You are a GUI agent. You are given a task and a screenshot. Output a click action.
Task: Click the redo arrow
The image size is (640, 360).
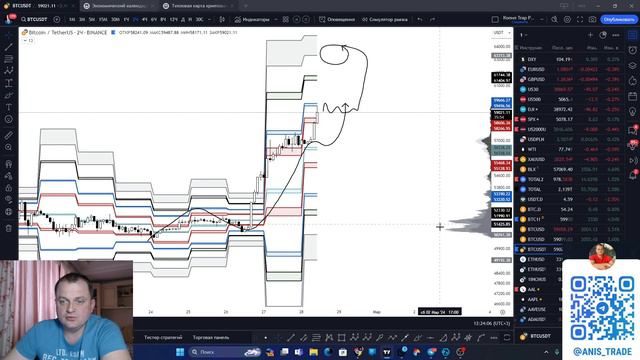(433, 19)
